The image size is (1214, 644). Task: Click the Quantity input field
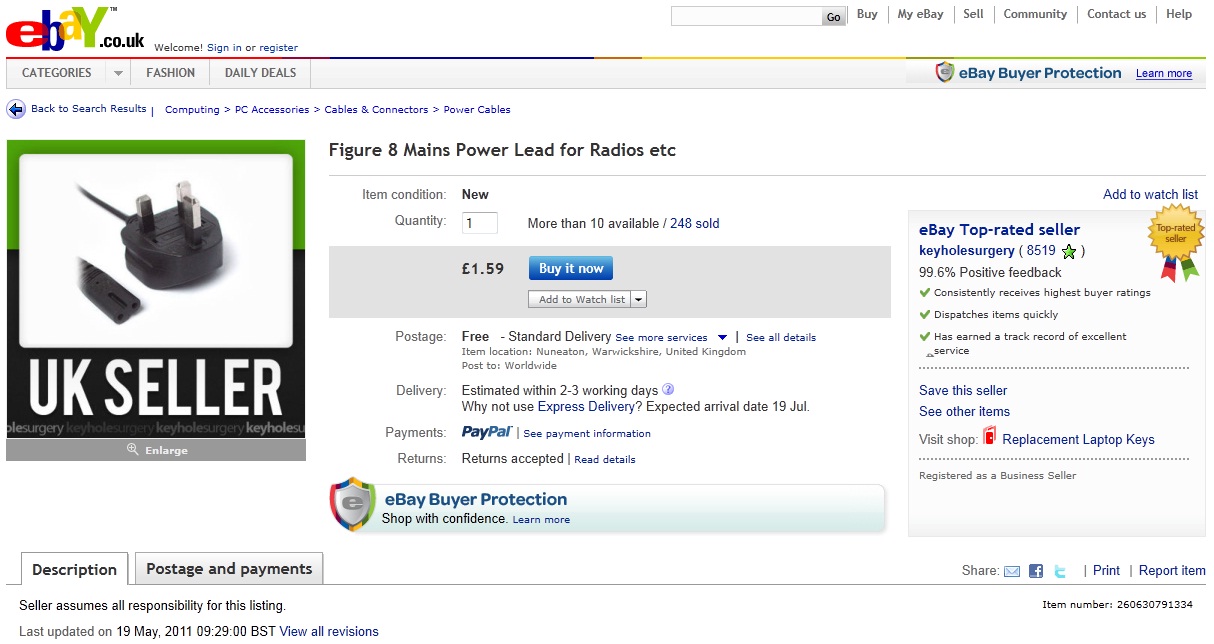point(480,222)
